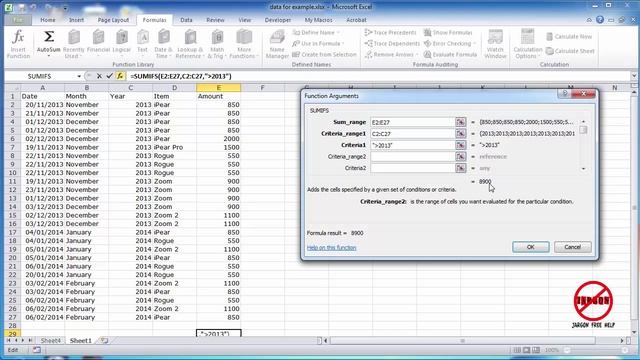Click Remove Arrows

pos(391,54)
